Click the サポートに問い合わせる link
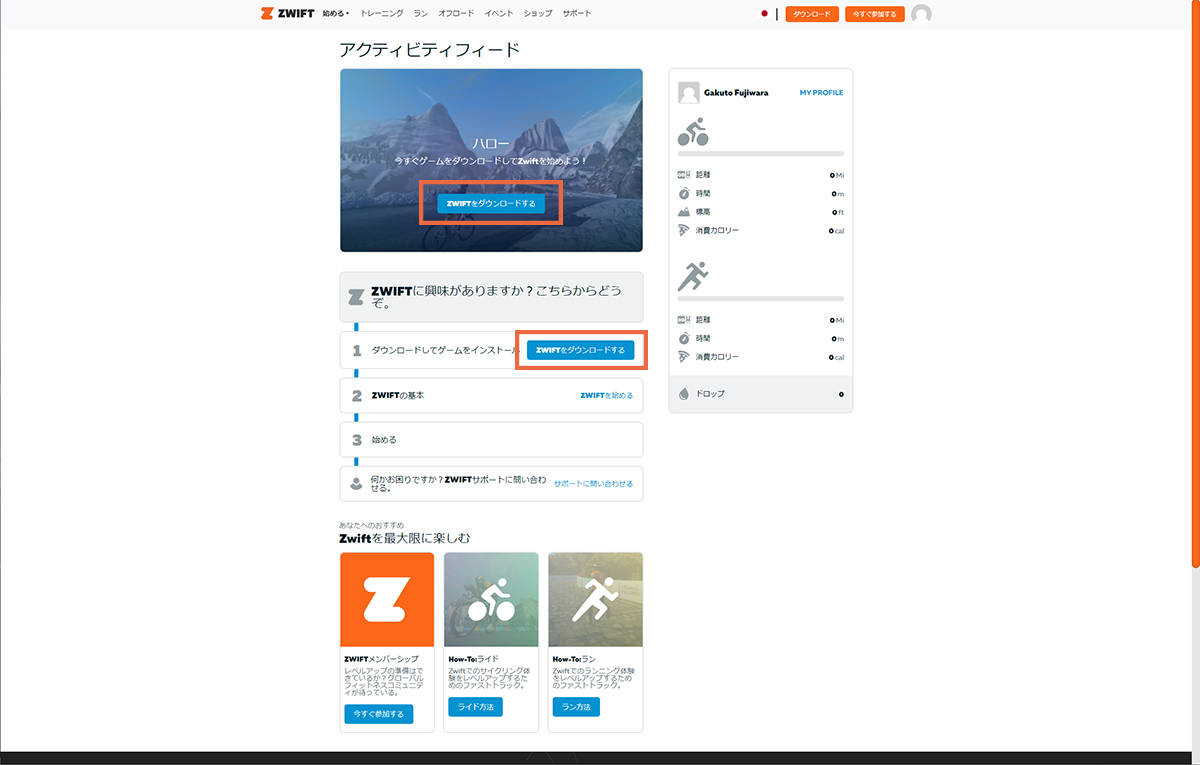The width and height of the screenshot is (1200, 765). click(x=594, y=483)
